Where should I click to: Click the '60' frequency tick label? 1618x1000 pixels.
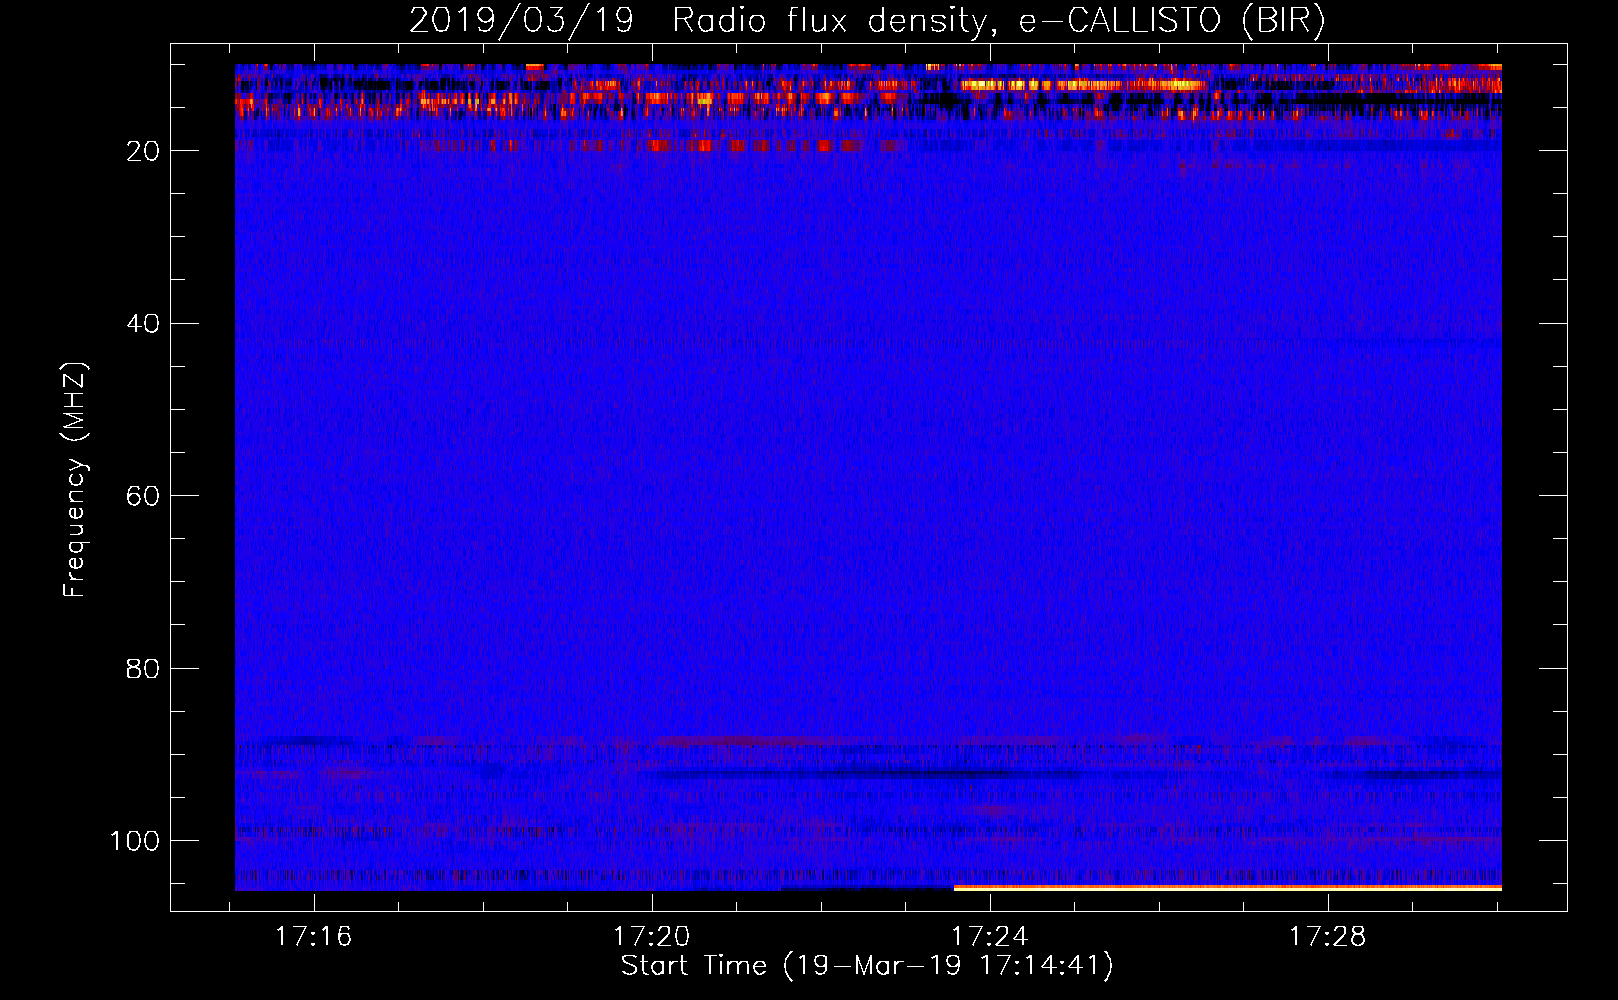coord(143,496)
